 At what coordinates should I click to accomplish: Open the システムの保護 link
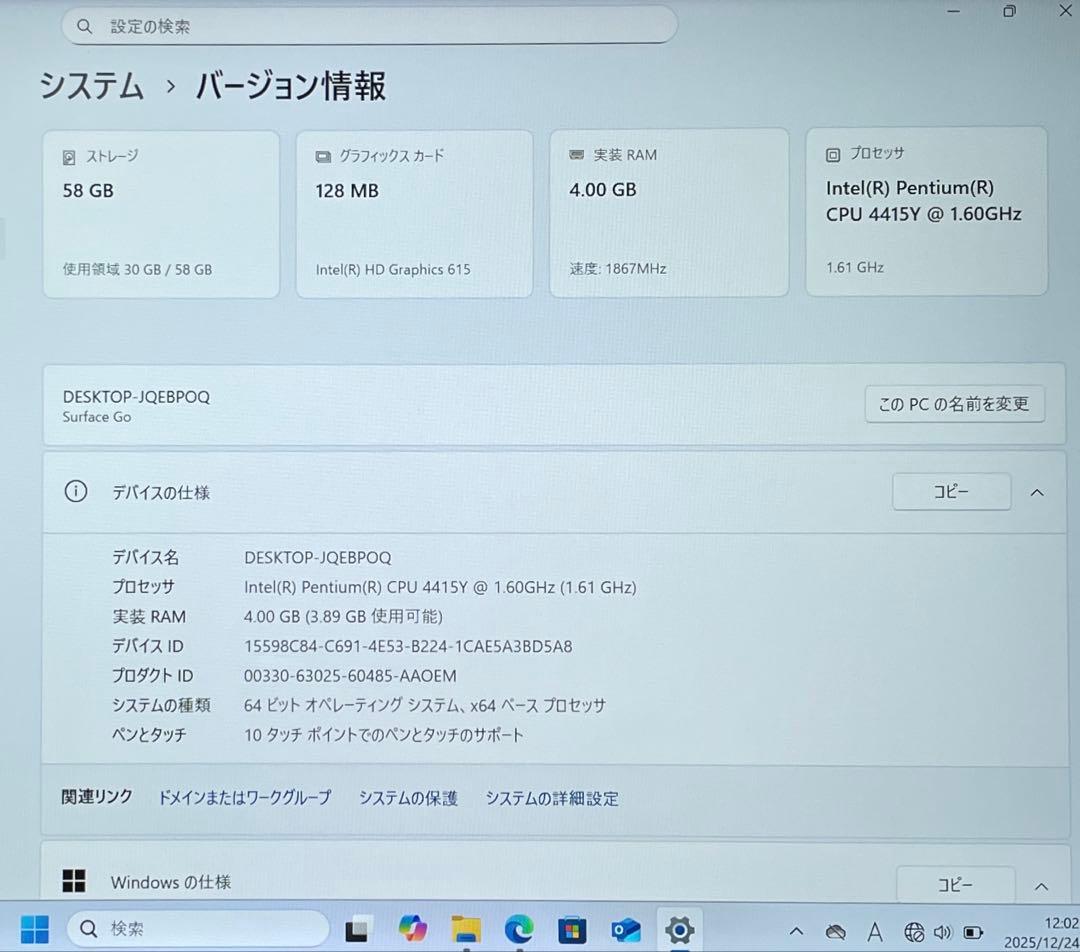click(x=407, y=798)
